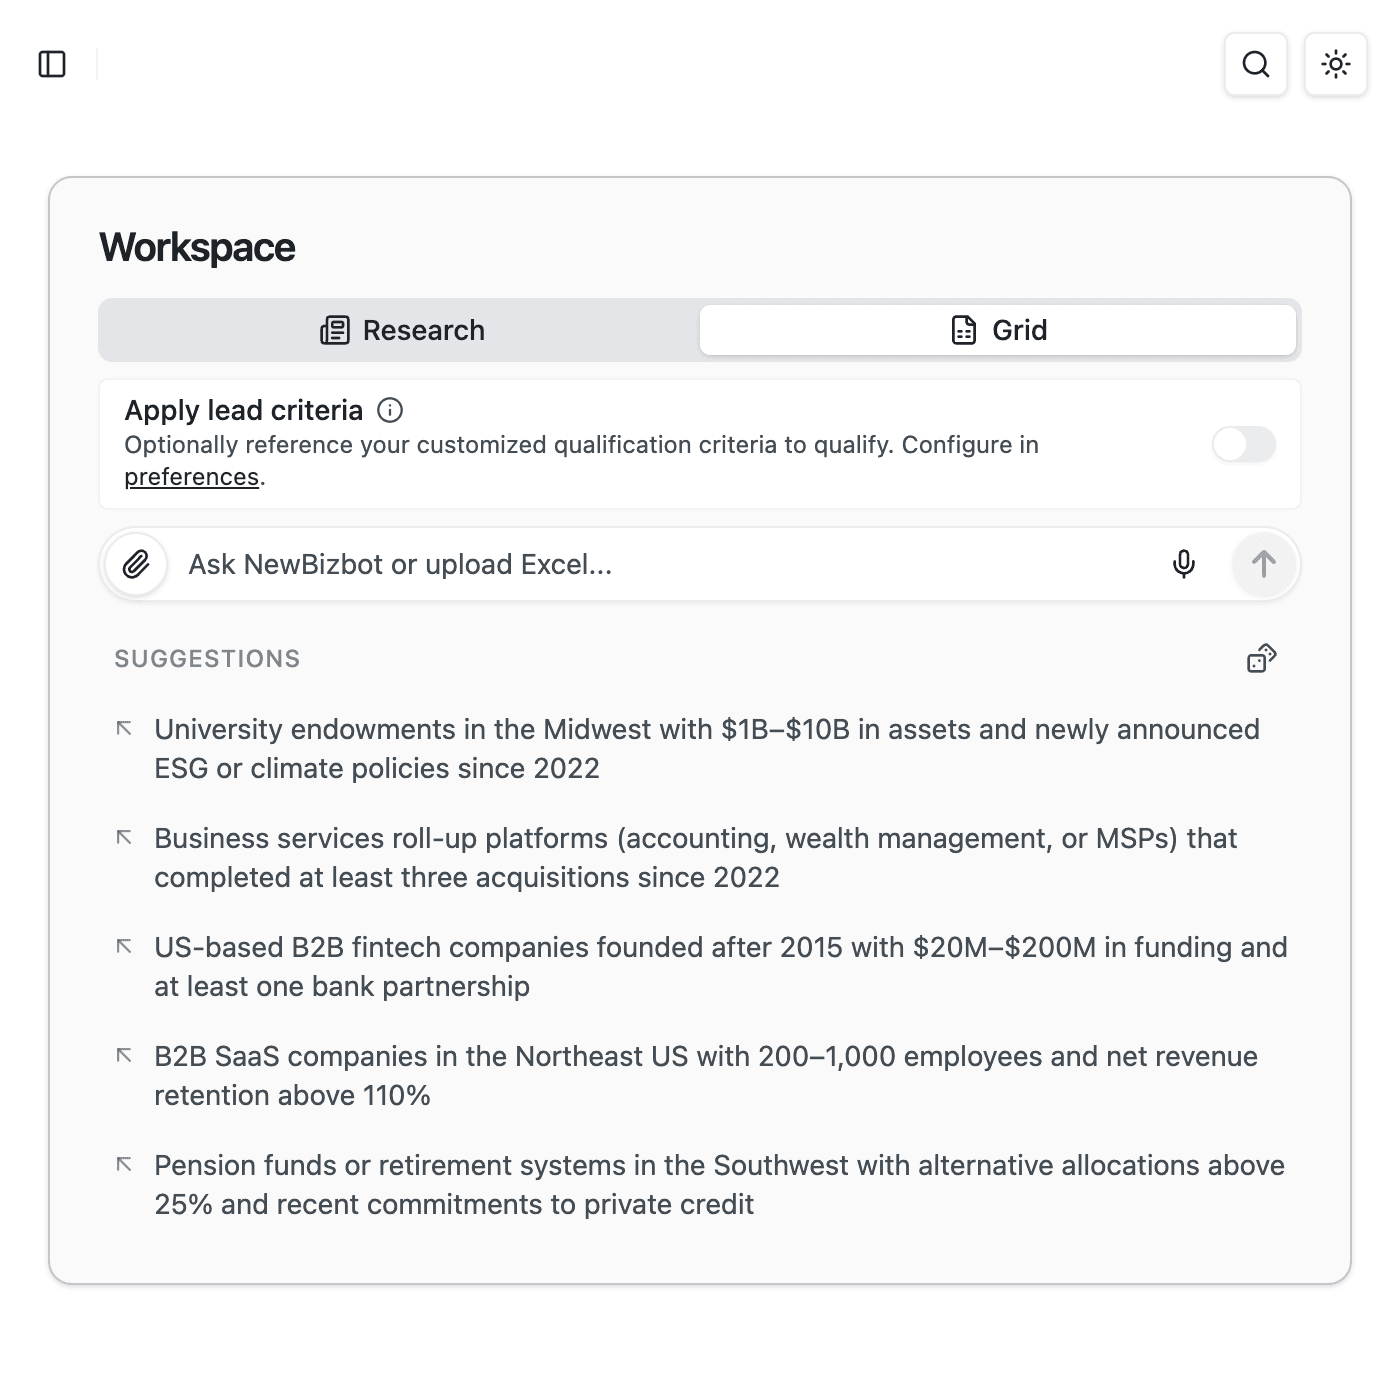Open search using the magnifier icon
This screenshot has width=1400, height=1400.
click(x=1256, y=64)
